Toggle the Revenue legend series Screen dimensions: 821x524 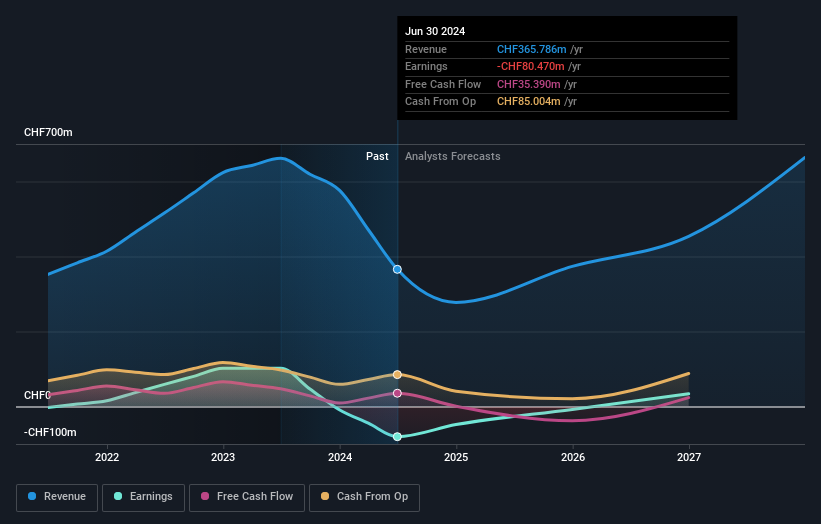[57, 497]
